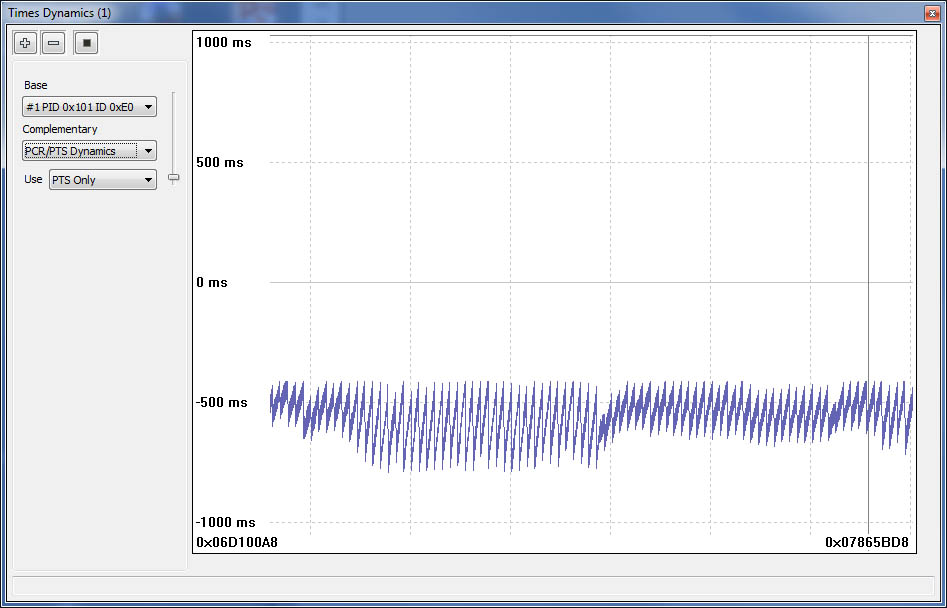Viewport: 947px width, 608px height.
Task: Click the Complementary label
Action: (60, 129)
